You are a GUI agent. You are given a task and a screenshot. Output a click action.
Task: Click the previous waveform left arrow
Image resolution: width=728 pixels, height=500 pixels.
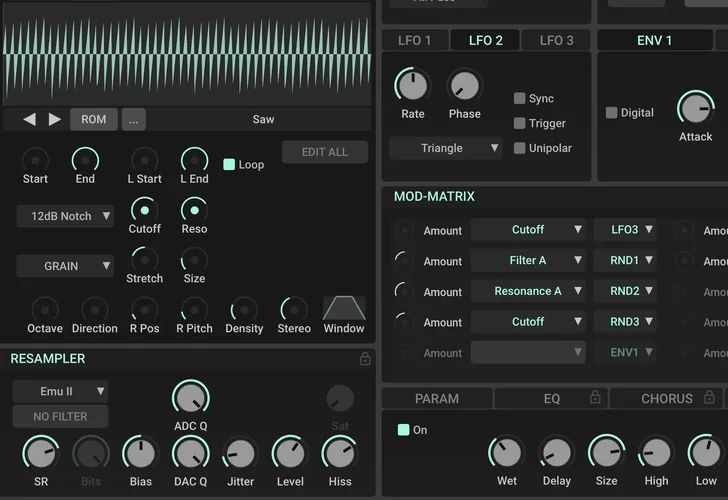click(x=29, y=119)
